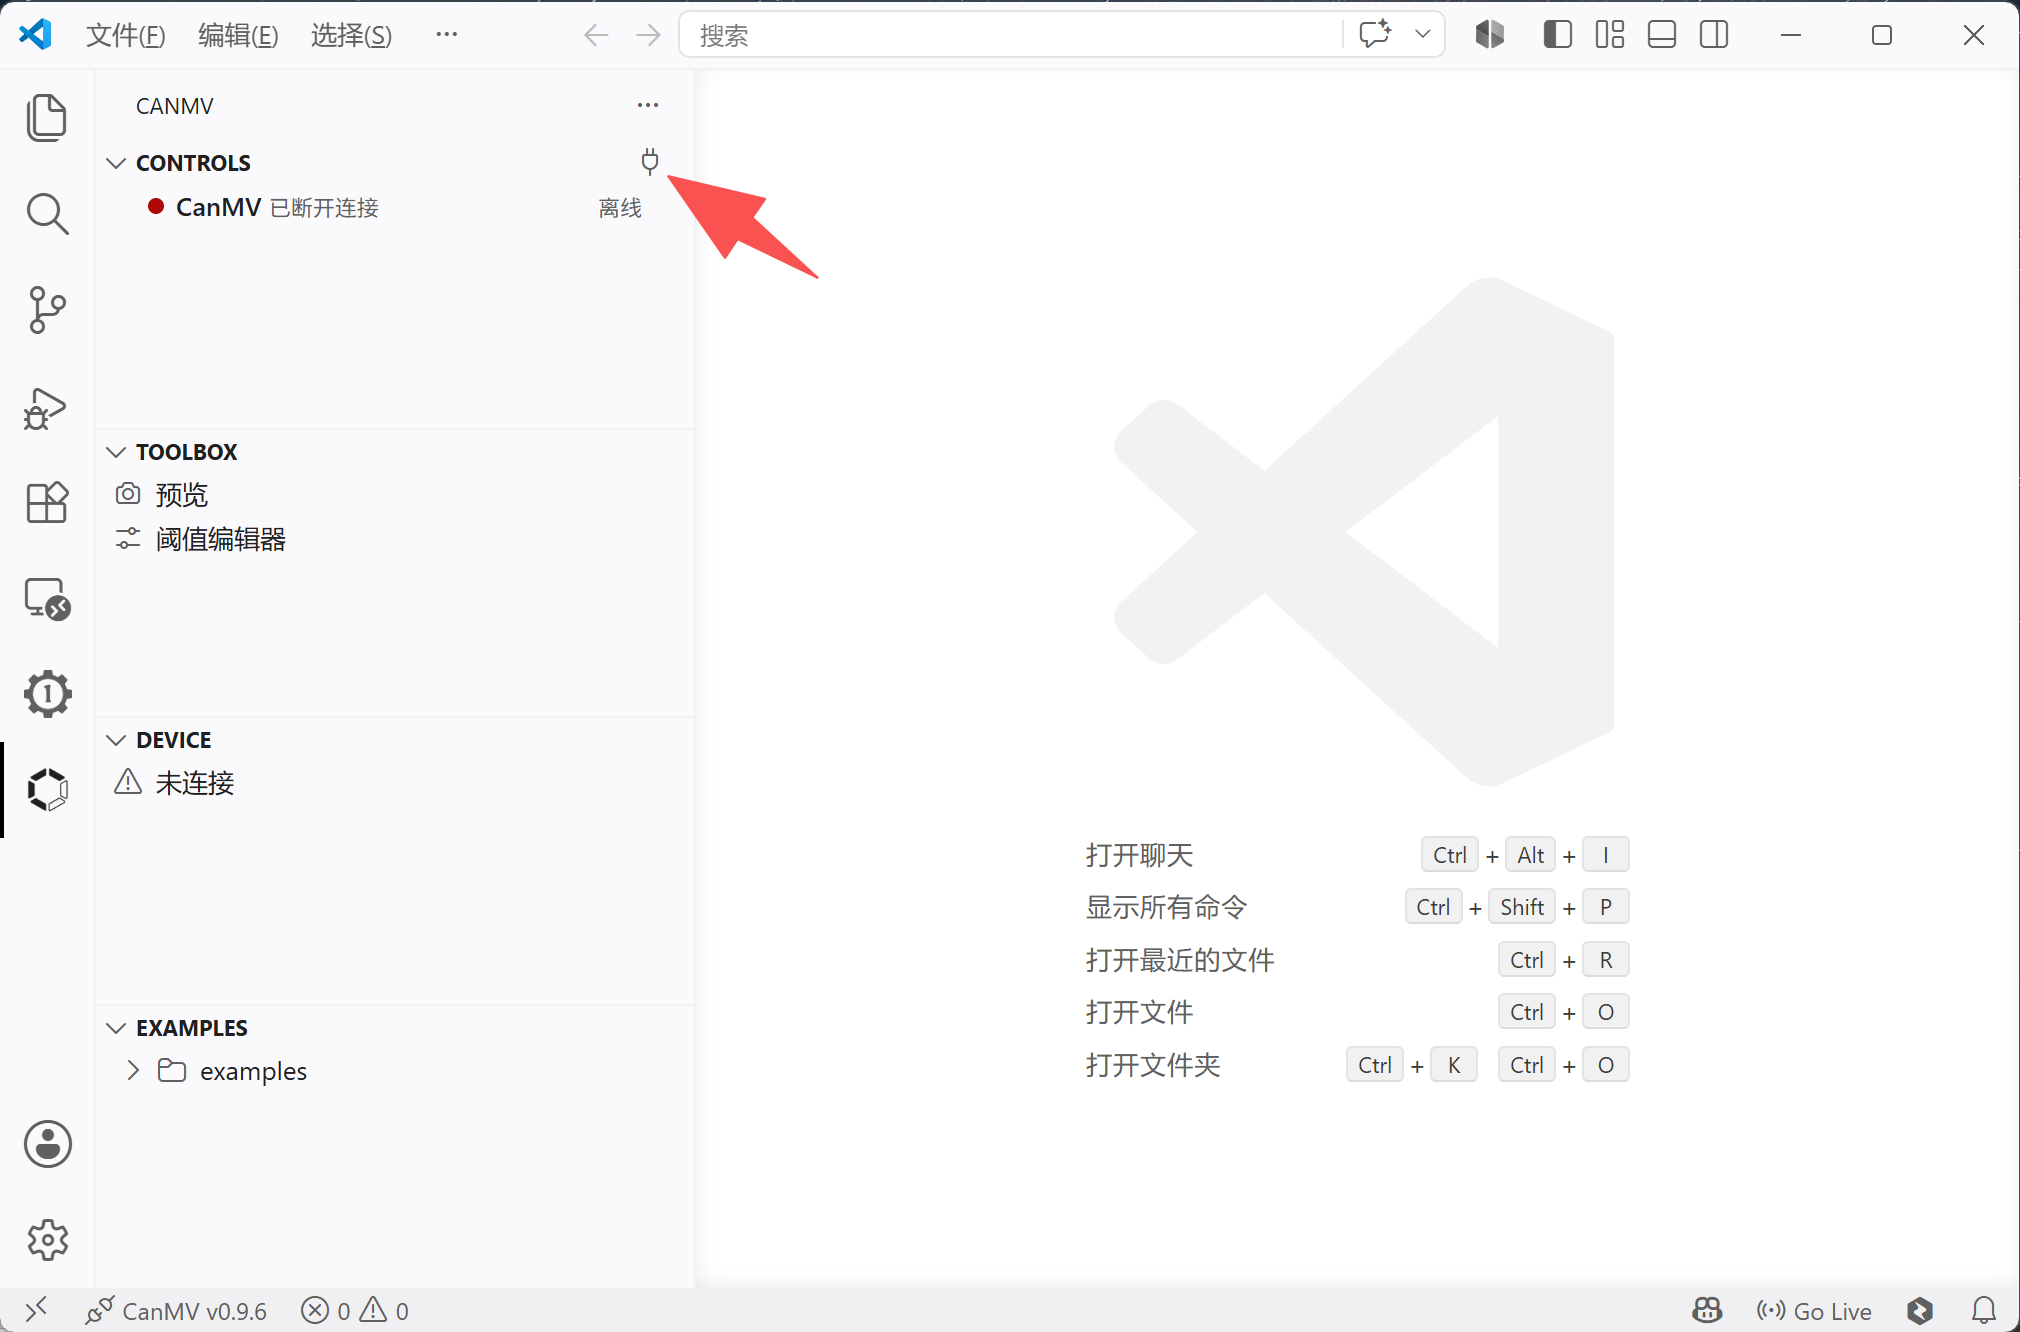Go forward with the right arrow
This screenshot has width=2020, height=1332.
tap(648, 35)
